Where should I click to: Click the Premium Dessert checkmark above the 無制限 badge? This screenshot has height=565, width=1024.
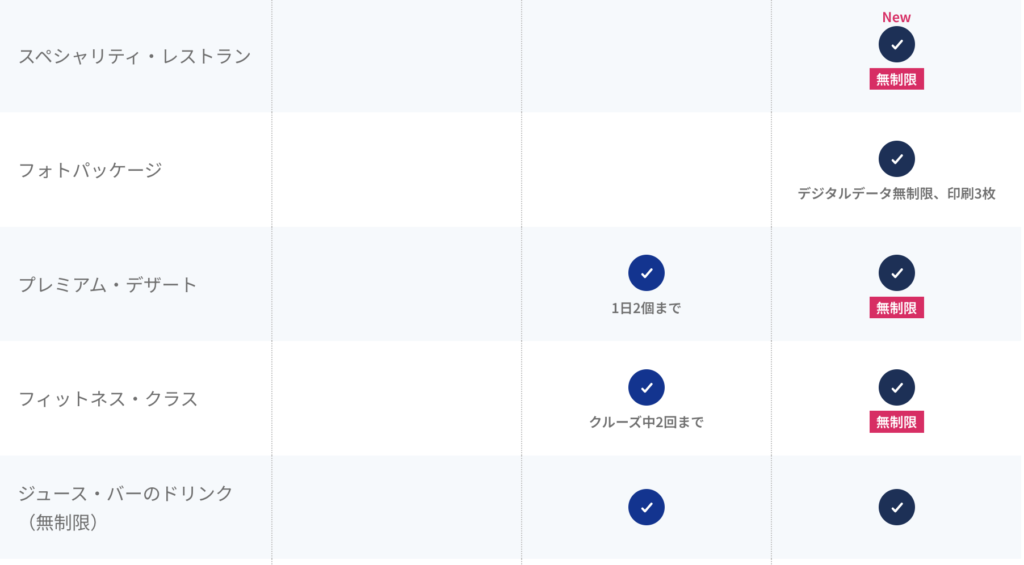(x=896, y=273)
